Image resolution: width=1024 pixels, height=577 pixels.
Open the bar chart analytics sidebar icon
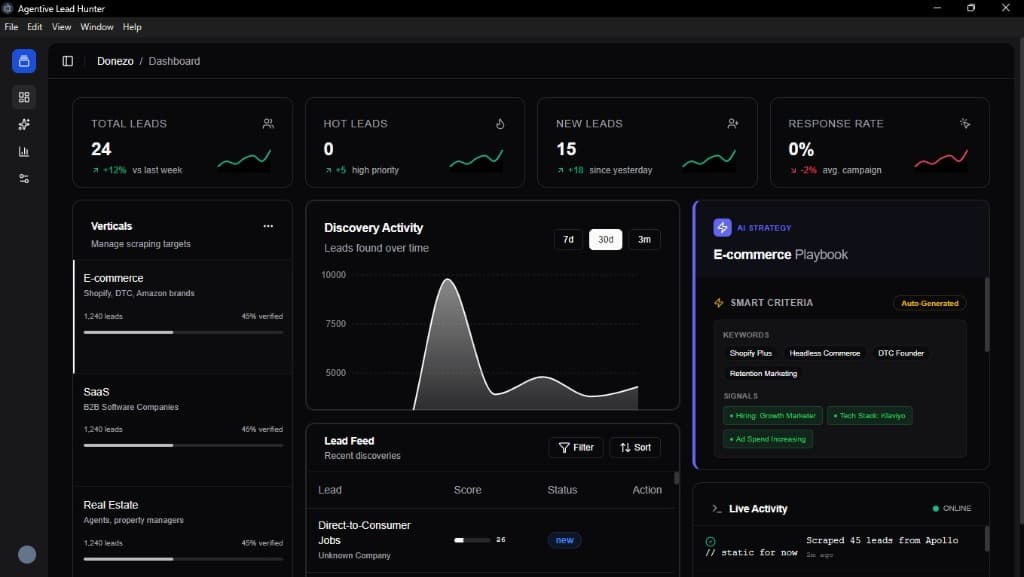24,151
